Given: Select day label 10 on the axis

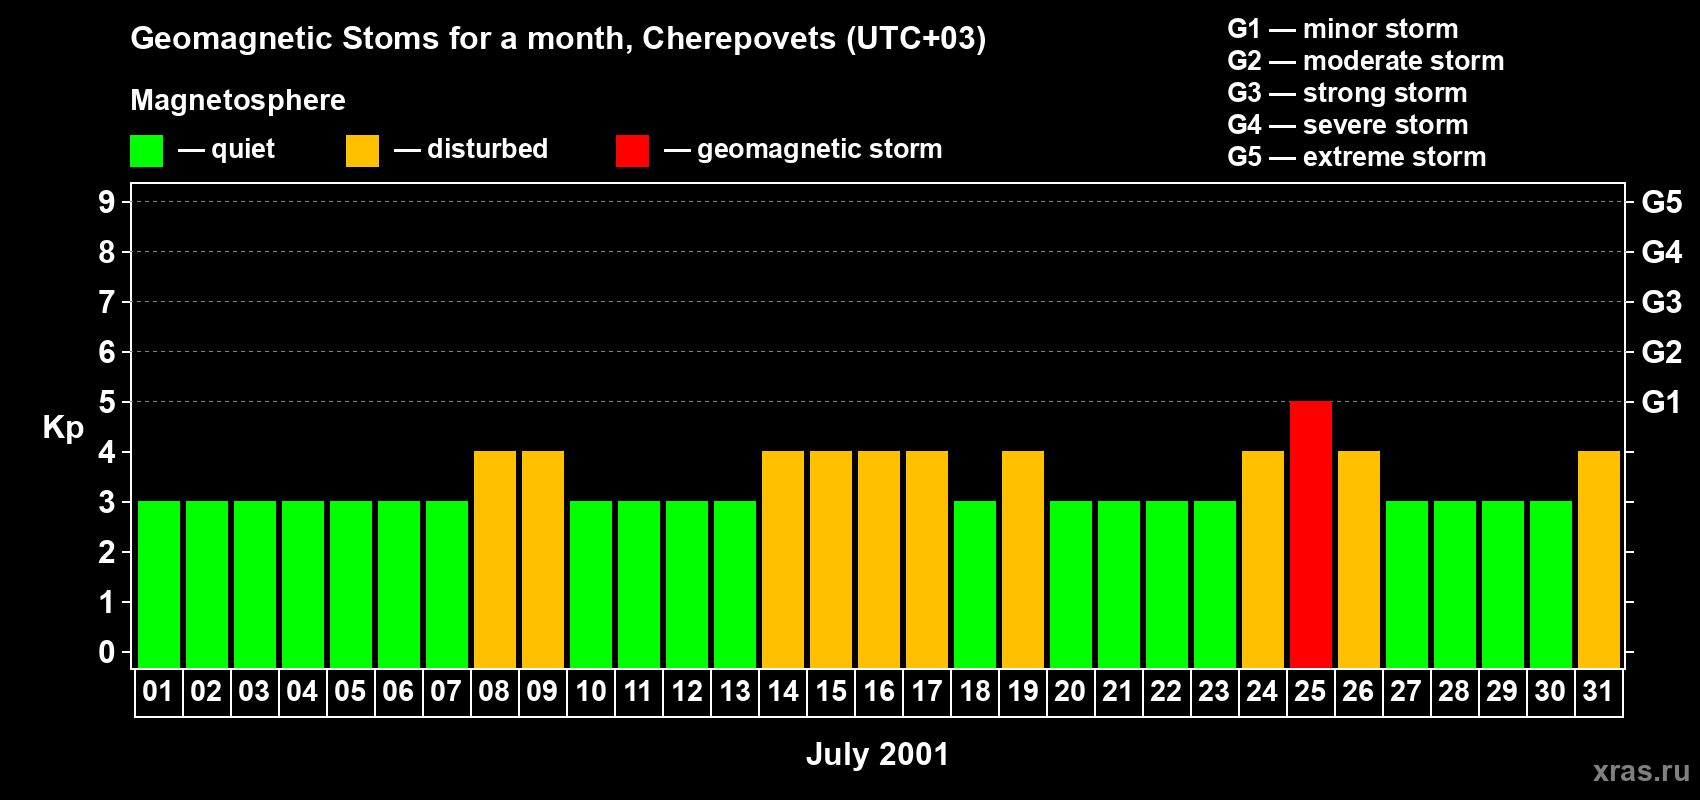Looking at the screenshot, I should click(x=591, y=692).
